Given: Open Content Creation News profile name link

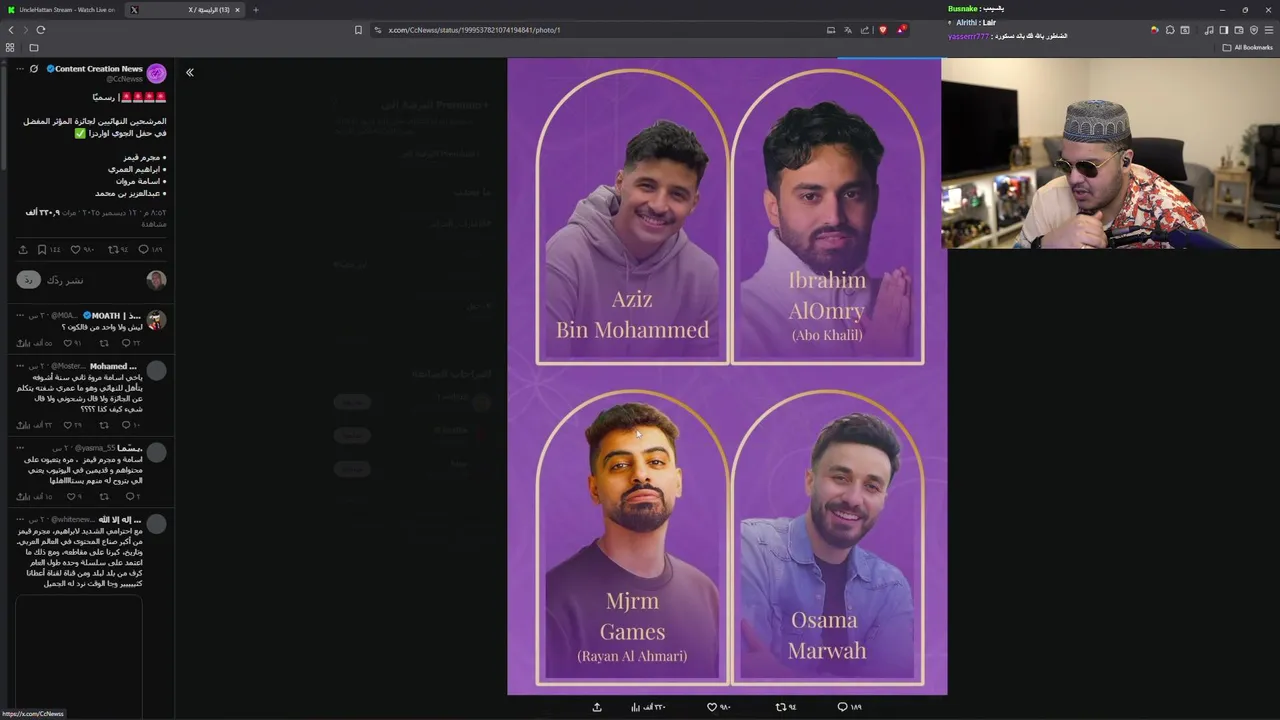Looking at the screenshot, I should (98, 69).
